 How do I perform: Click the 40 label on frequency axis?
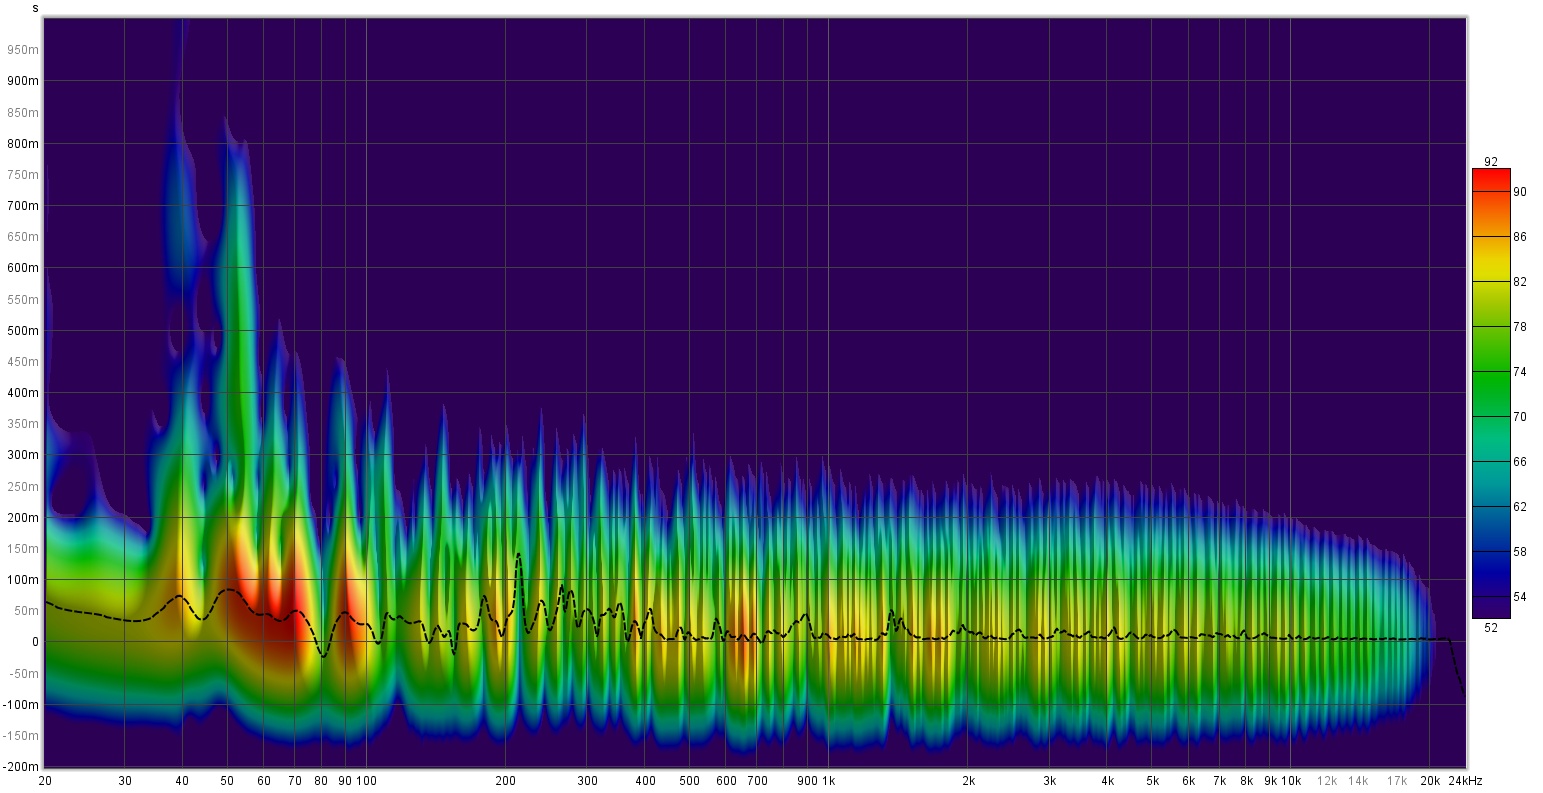[x=182, y=780]
